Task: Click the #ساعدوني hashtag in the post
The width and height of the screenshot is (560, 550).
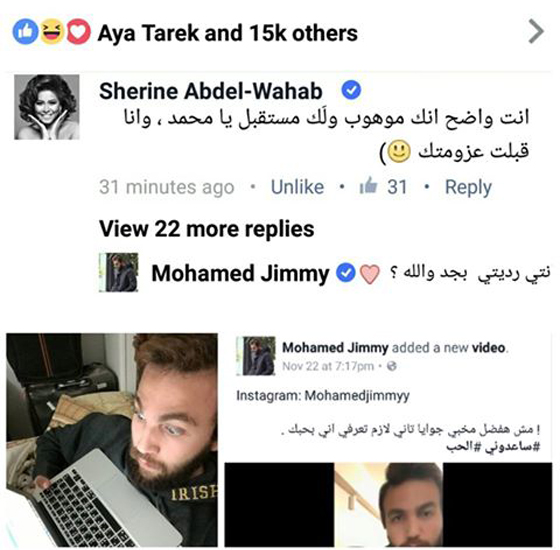Action: pos(512,446)
